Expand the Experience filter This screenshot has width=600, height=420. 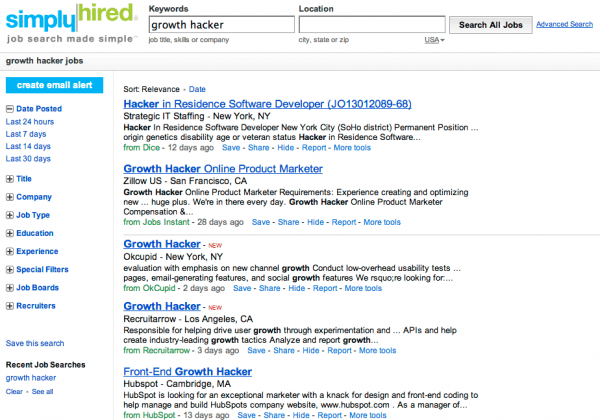[10, 251]
